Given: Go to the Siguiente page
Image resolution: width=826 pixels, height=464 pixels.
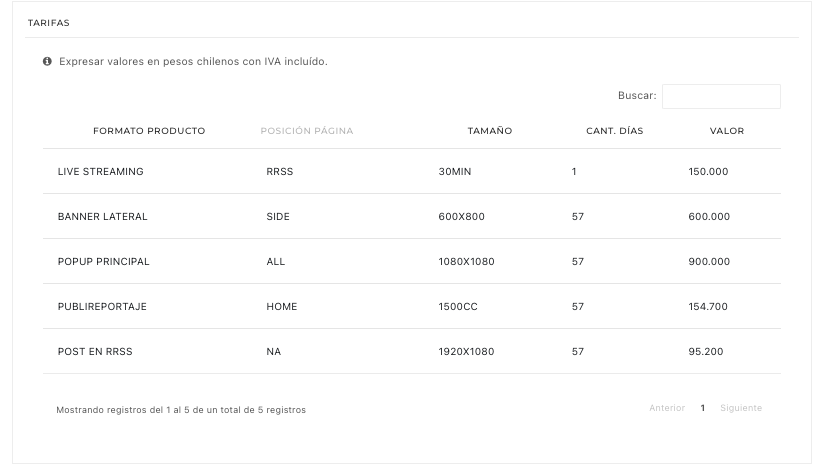Looking at the screenshot, I should click(741, 408).
